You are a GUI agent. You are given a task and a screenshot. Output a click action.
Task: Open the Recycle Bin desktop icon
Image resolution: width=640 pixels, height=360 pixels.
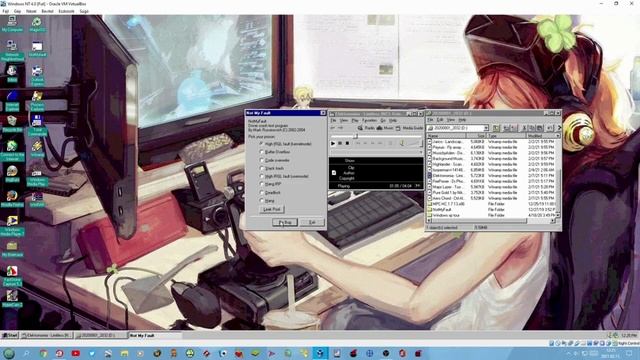(12, 124)
